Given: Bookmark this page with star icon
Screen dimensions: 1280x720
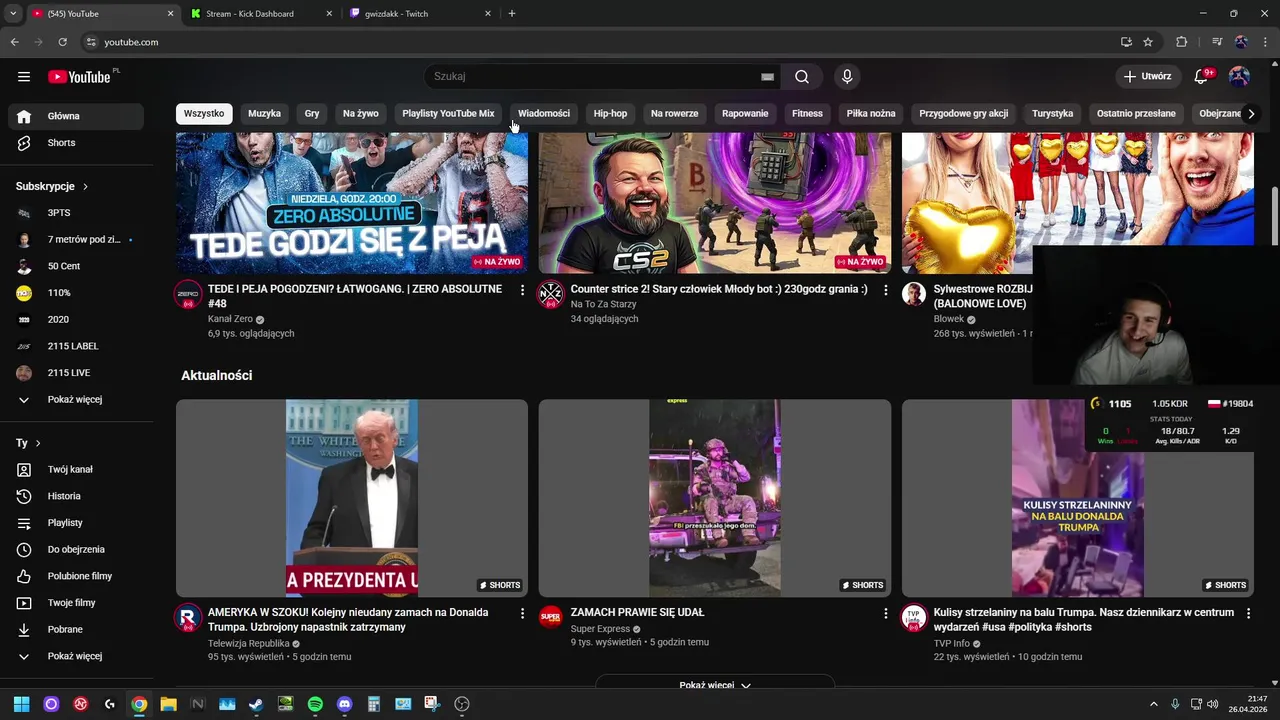Looking at the screenshot, I should click(x=1148, y=42).
